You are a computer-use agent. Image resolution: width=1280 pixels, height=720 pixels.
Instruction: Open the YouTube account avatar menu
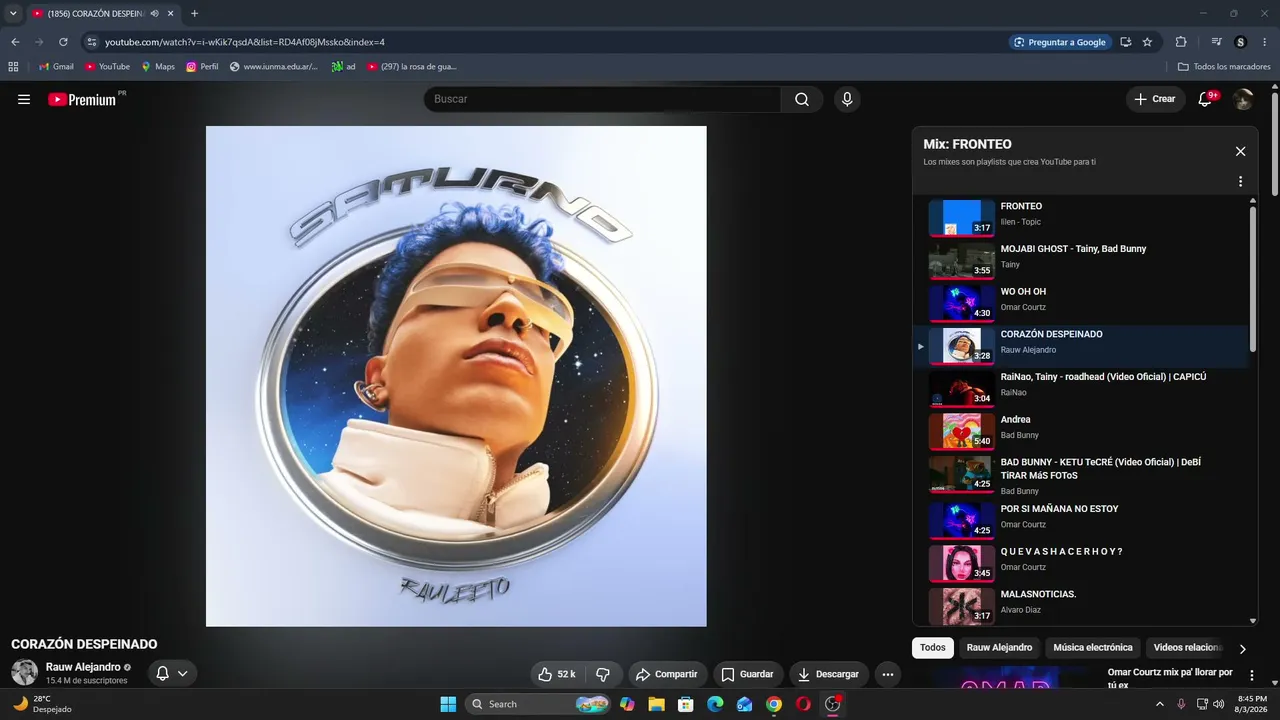point(1243,99)
